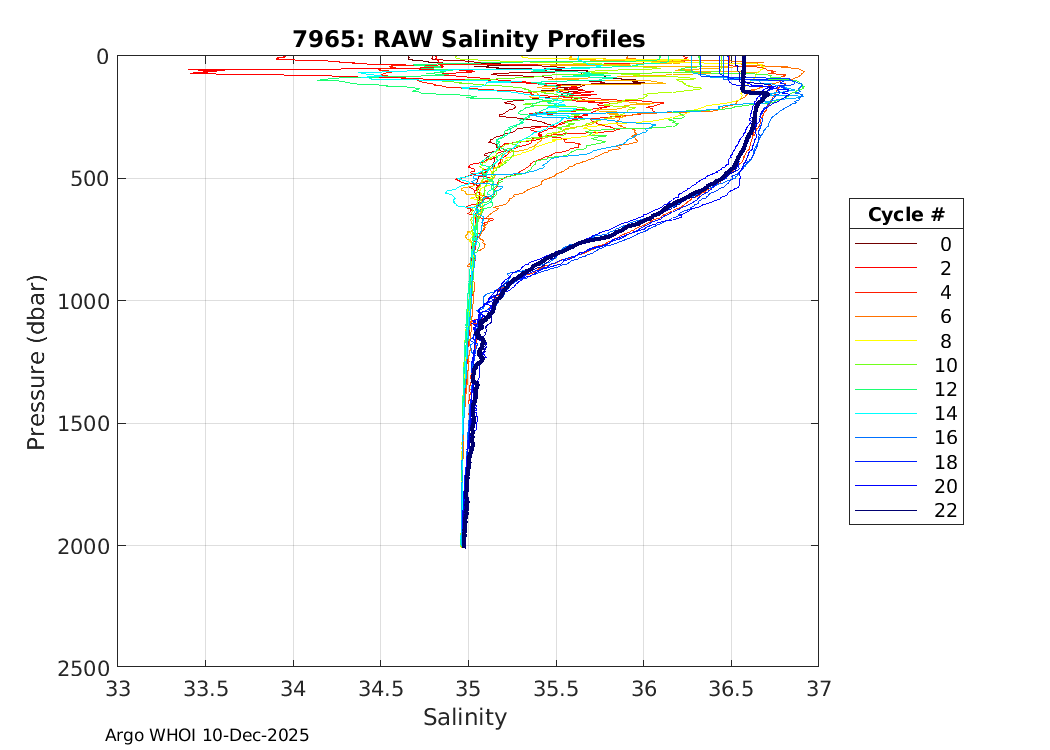The height and width of the screenshot is (750, 1050).
Task: Click the 'Pressure (dbar)' y-axis label
Action: (x=37, y=361)
